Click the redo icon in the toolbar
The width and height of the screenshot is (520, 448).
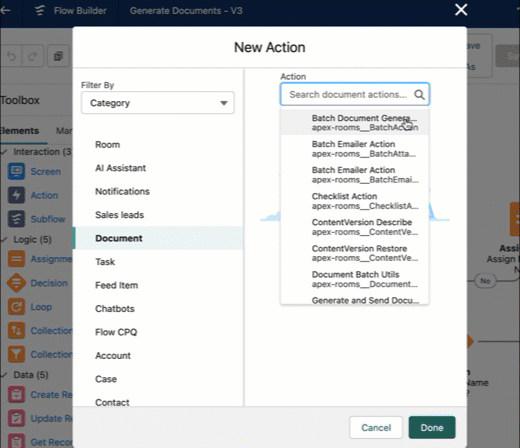(x=32, y=56)
